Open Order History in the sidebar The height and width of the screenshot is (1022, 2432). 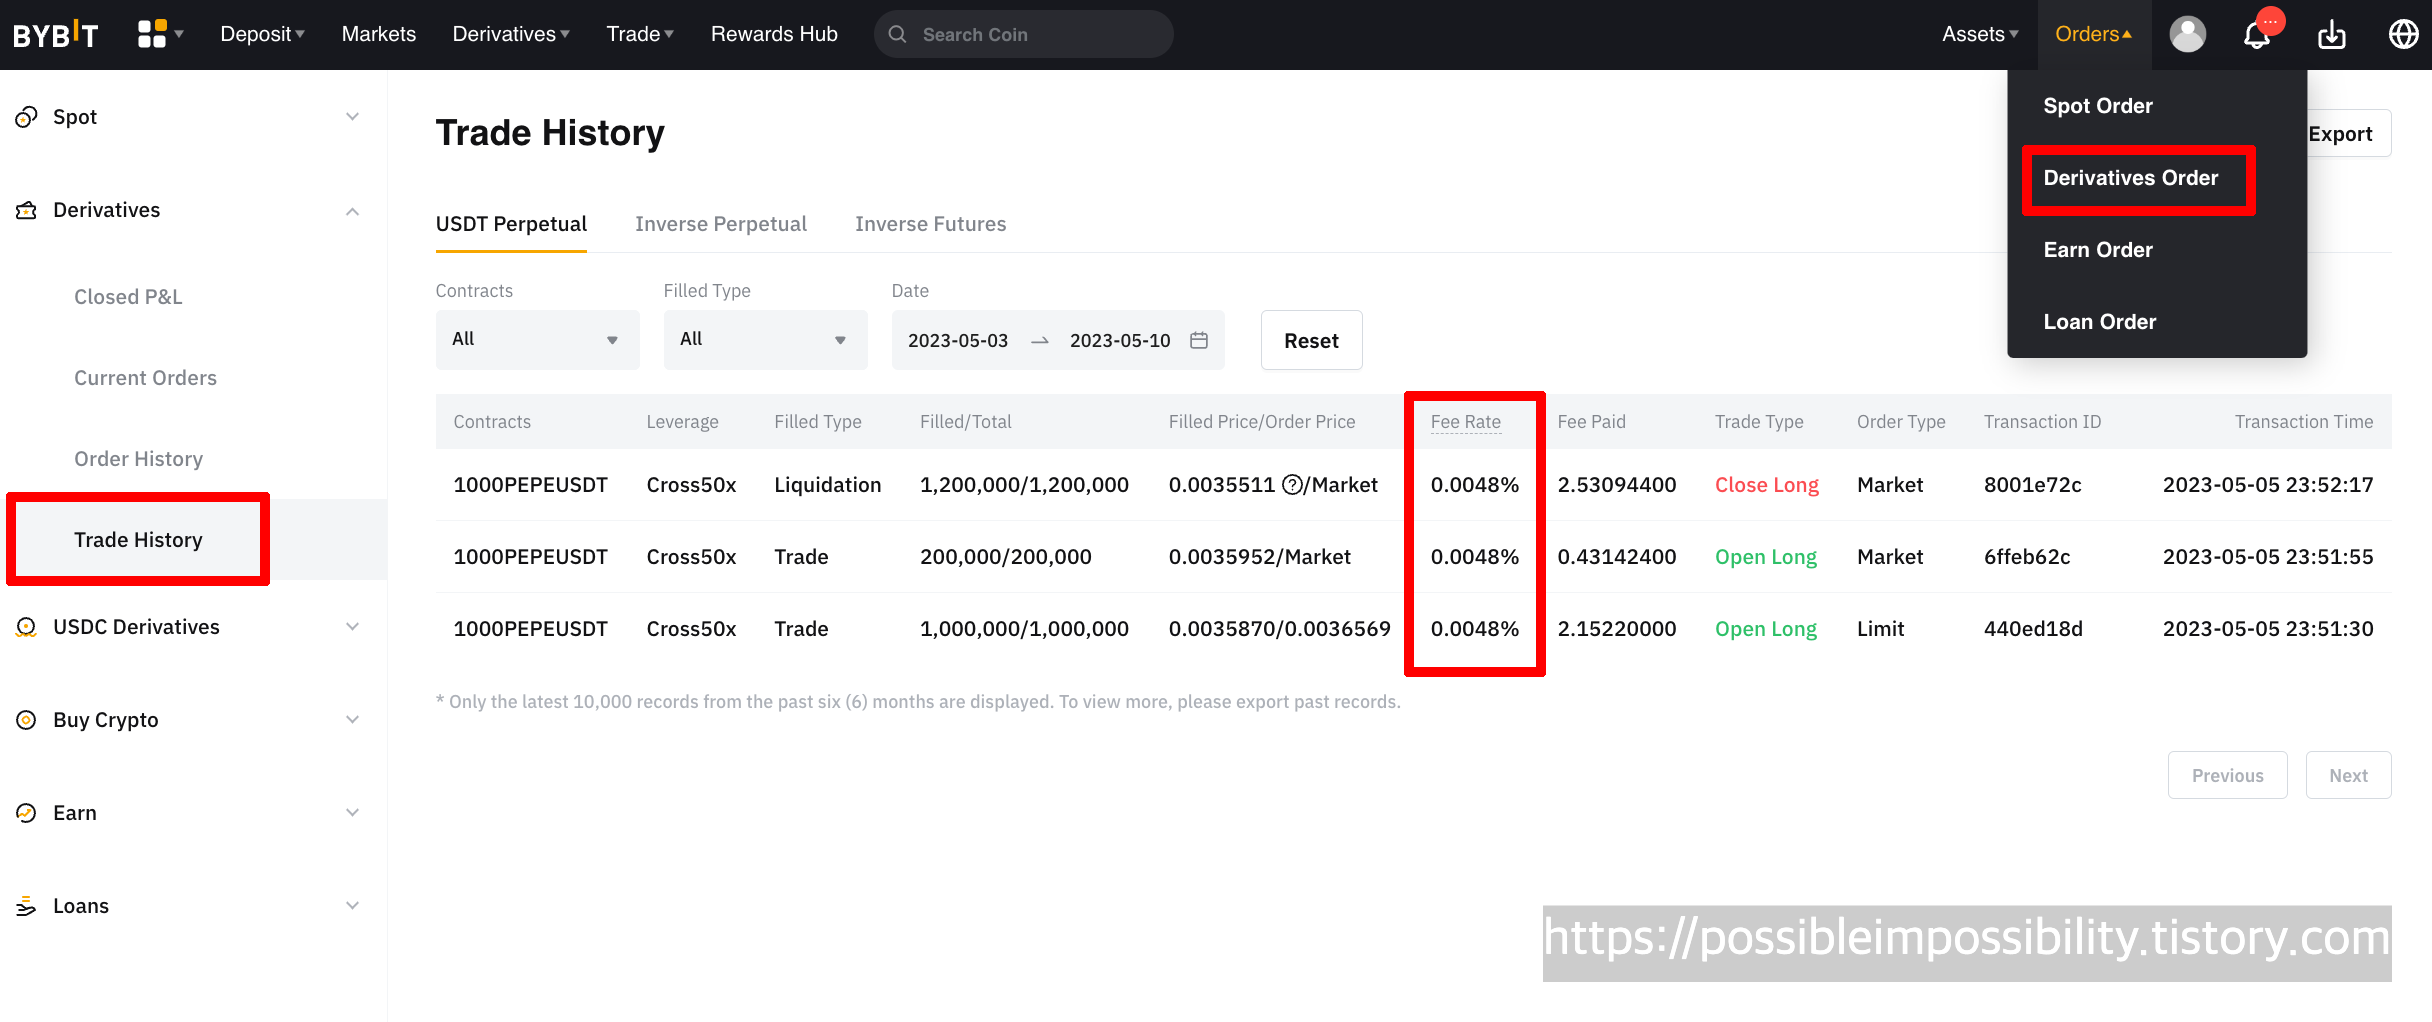pos(138,459)
